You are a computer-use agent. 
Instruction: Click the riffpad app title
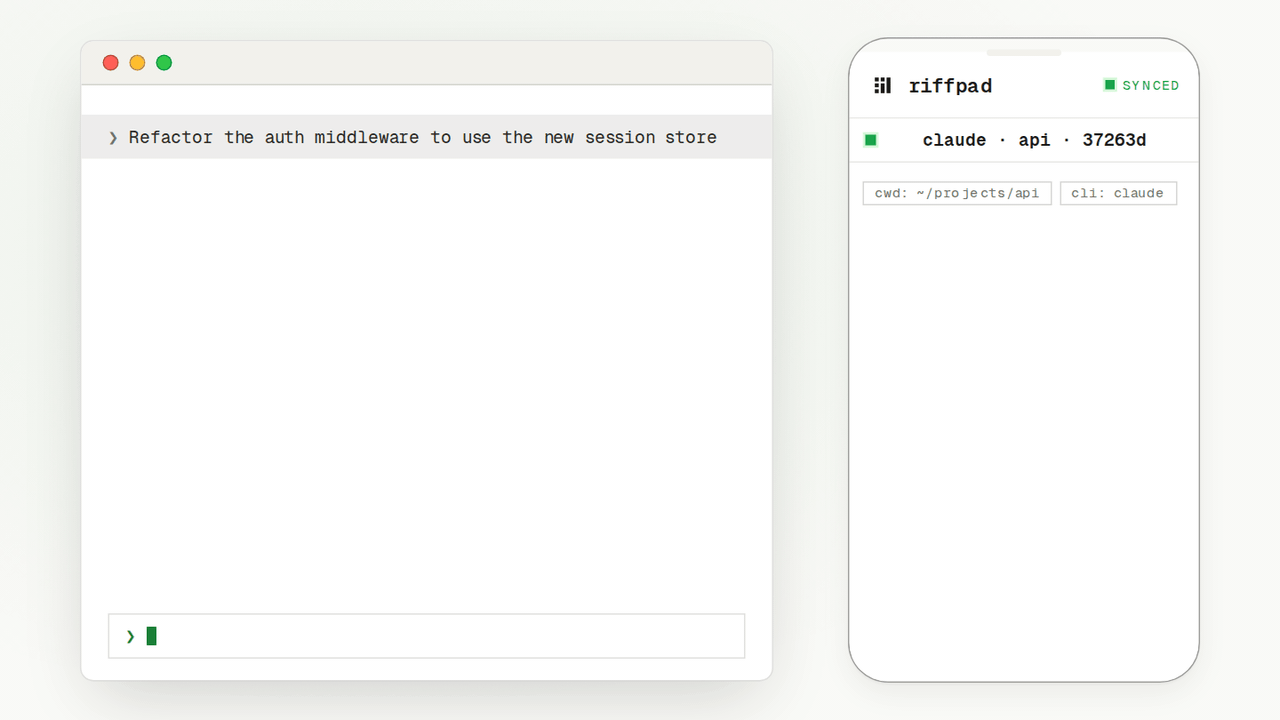tap(950, 86)
